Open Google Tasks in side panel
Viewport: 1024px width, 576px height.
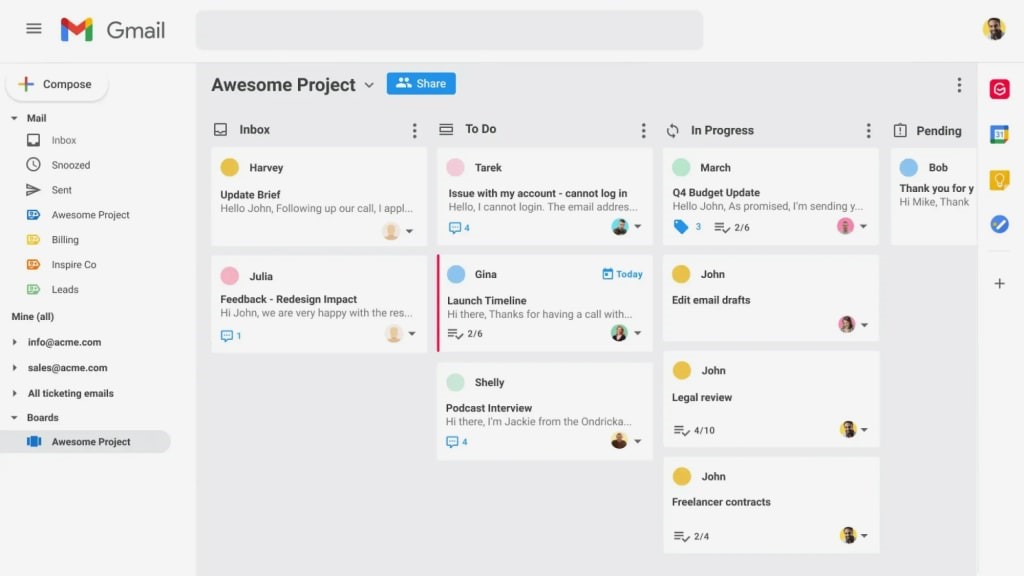click(999, 225)
